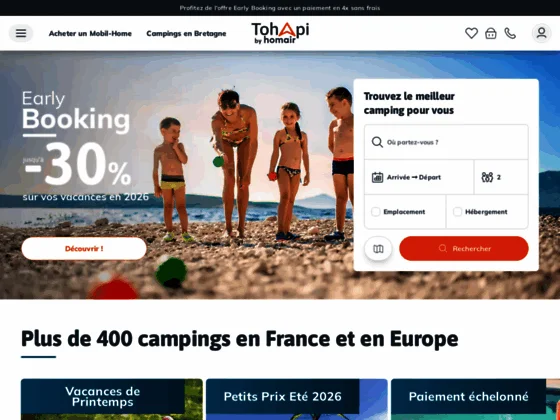
Task: Show campsites on the map icon button
Action: [x=378, y=249]
